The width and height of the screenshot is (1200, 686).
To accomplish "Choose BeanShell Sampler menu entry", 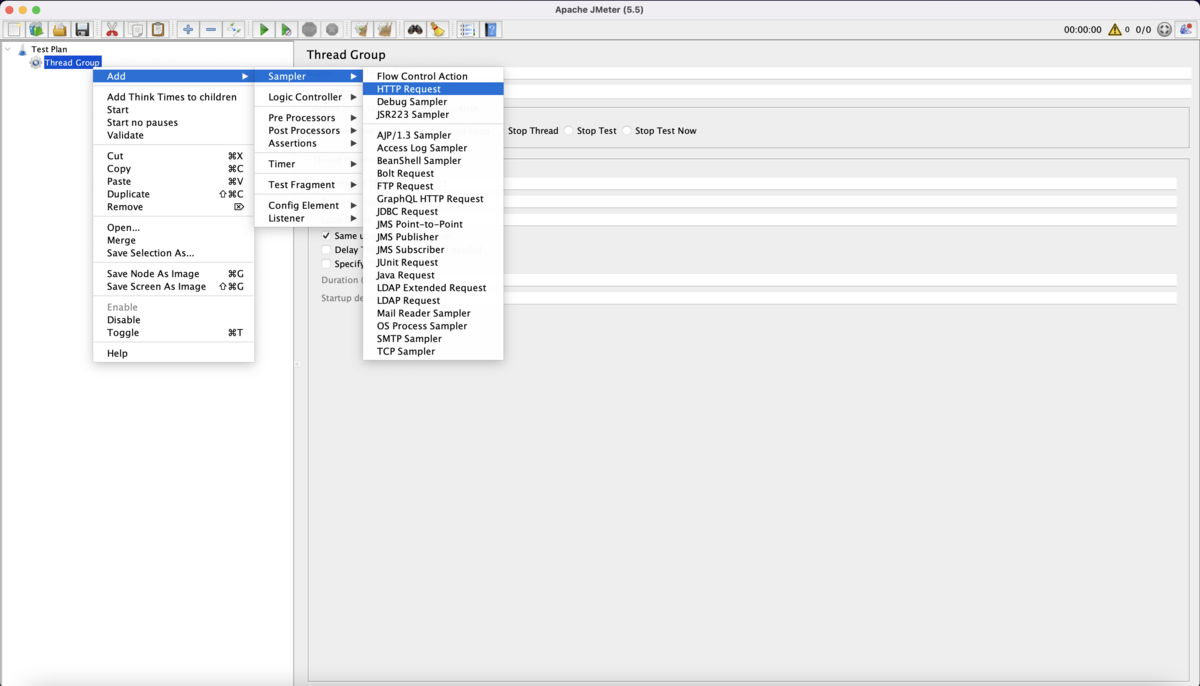I will [433, 160].
